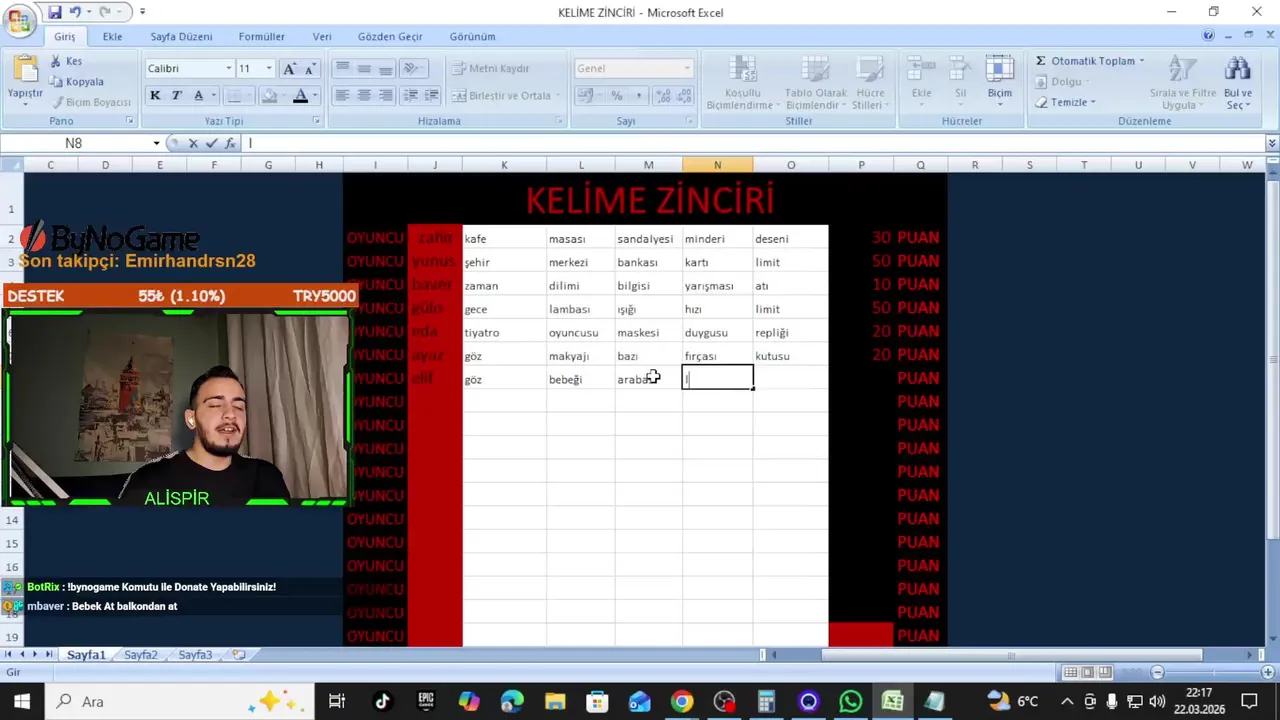This screenshot has width=1280, height=720.
Task: Click into the formula bar input
Action: (753, 143)
